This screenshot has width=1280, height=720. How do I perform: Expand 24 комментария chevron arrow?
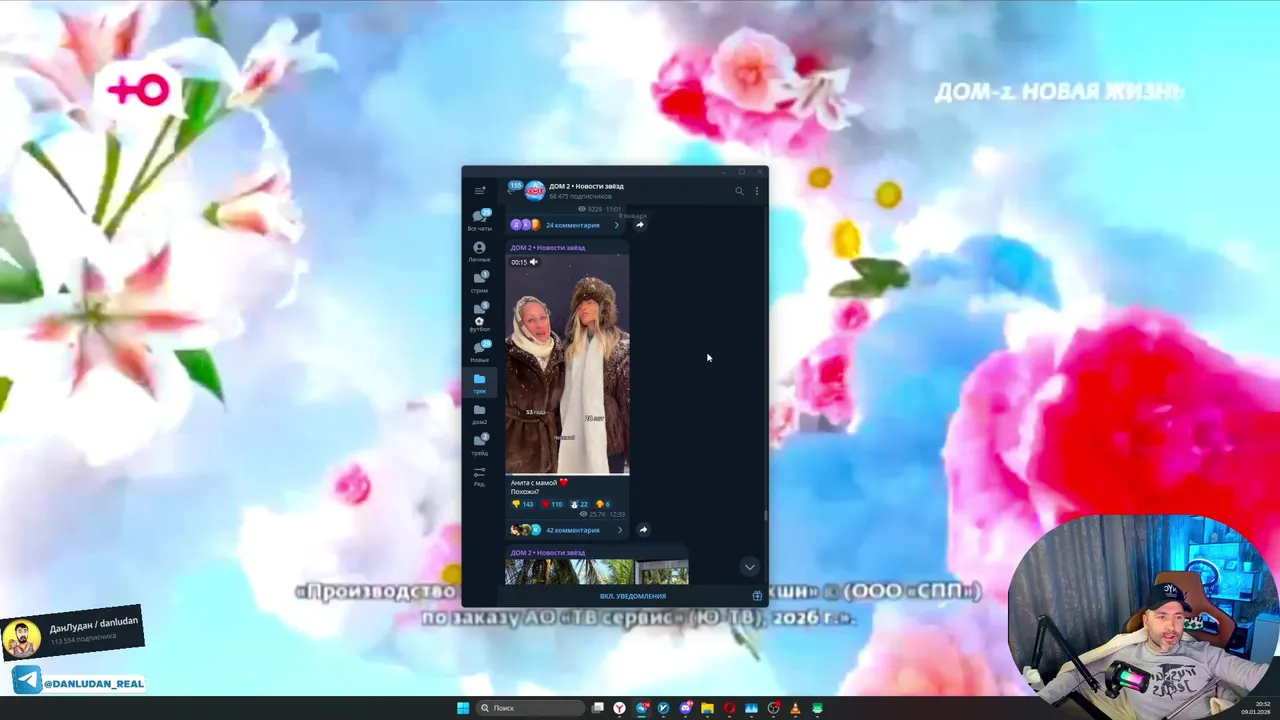[616, 225]
